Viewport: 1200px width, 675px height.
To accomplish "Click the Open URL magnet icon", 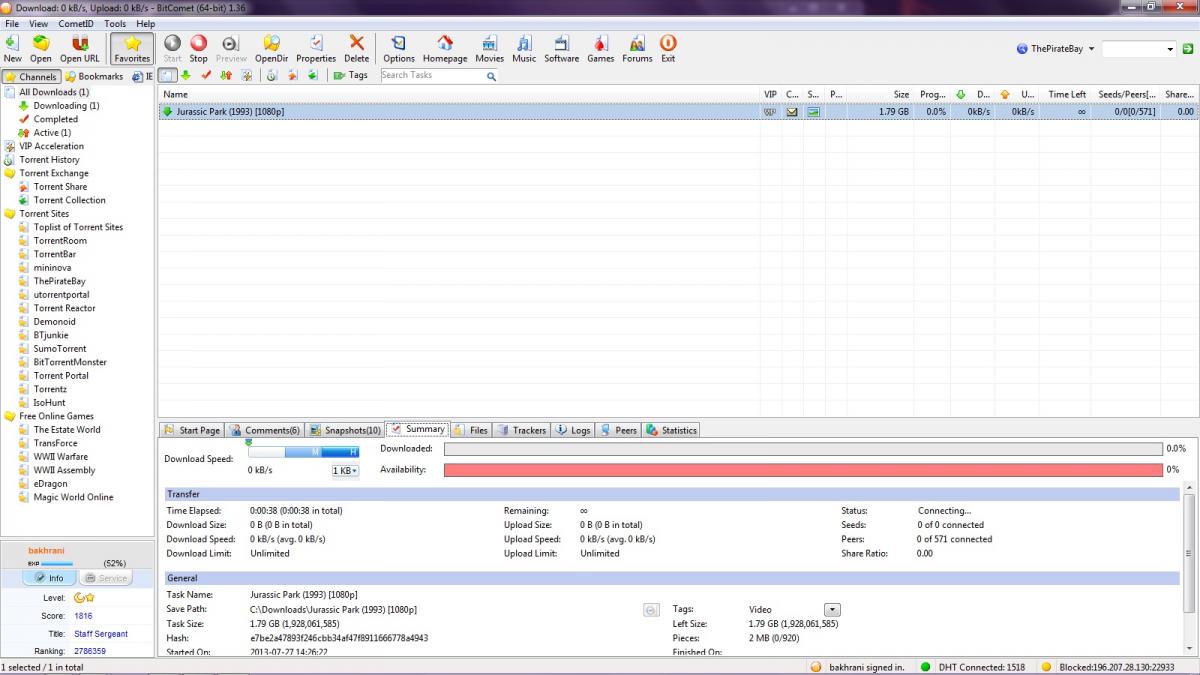I will click(x=80, y=48).
